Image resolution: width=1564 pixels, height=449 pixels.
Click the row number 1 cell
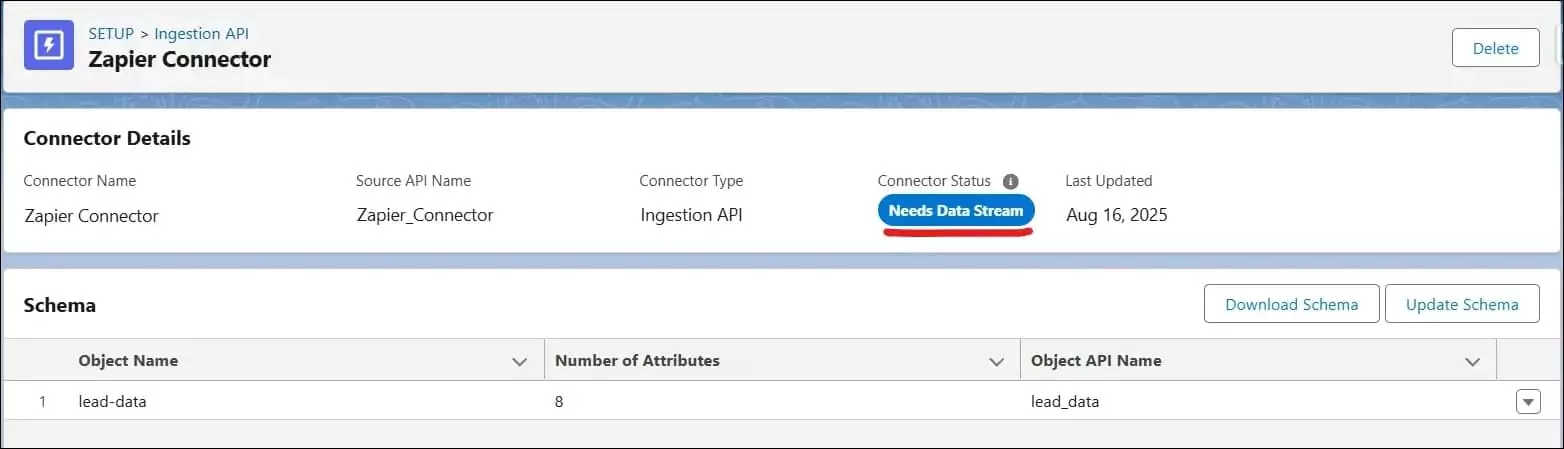tap(42, 402)
